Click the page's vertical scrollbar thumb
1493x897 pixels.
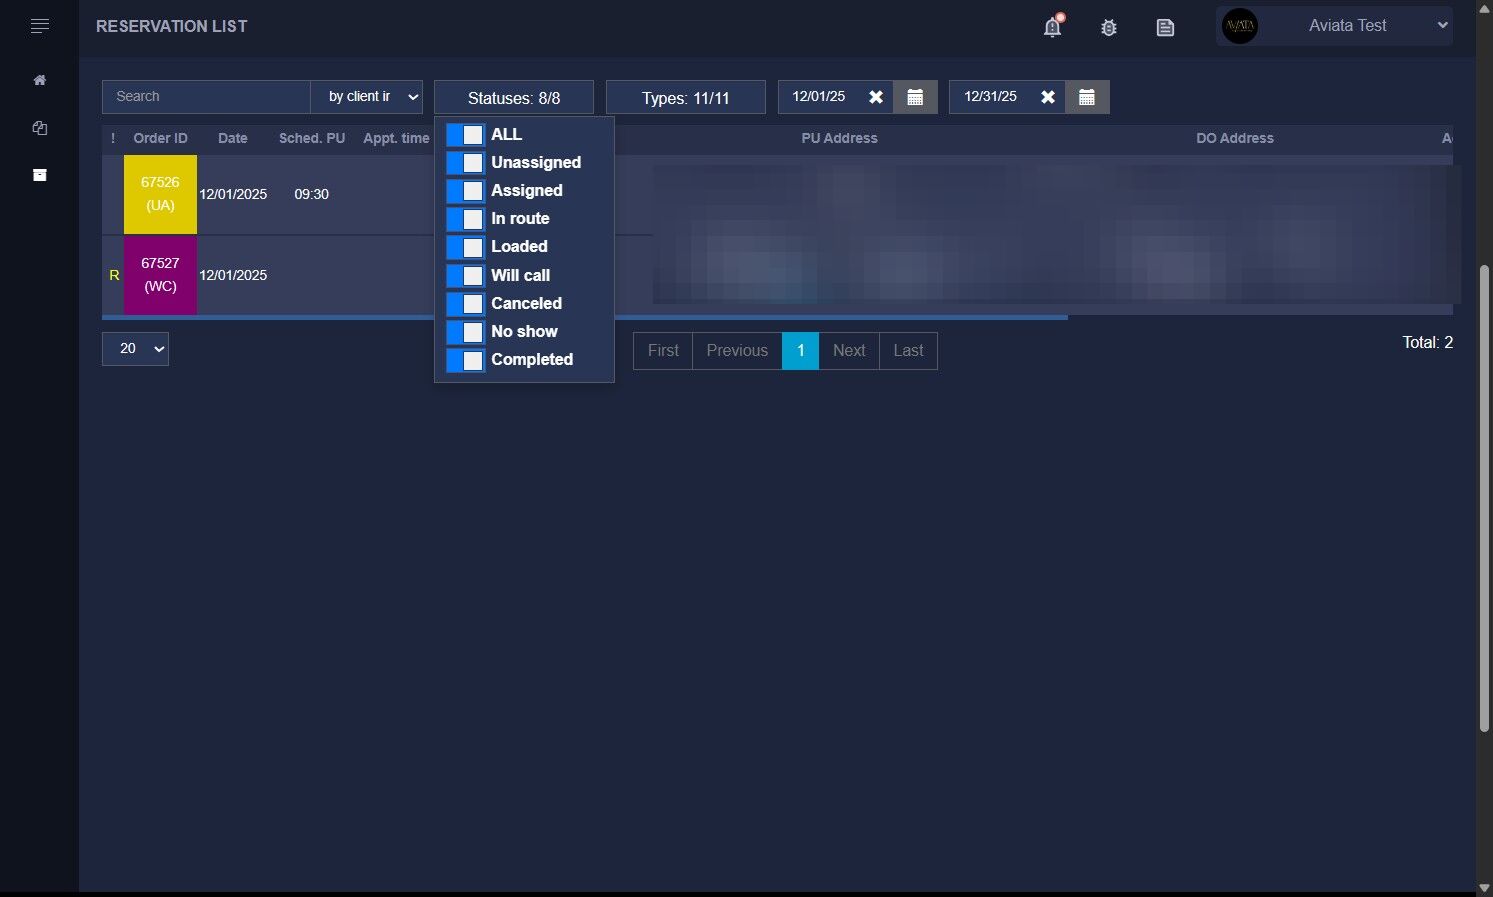[1484, 498]
